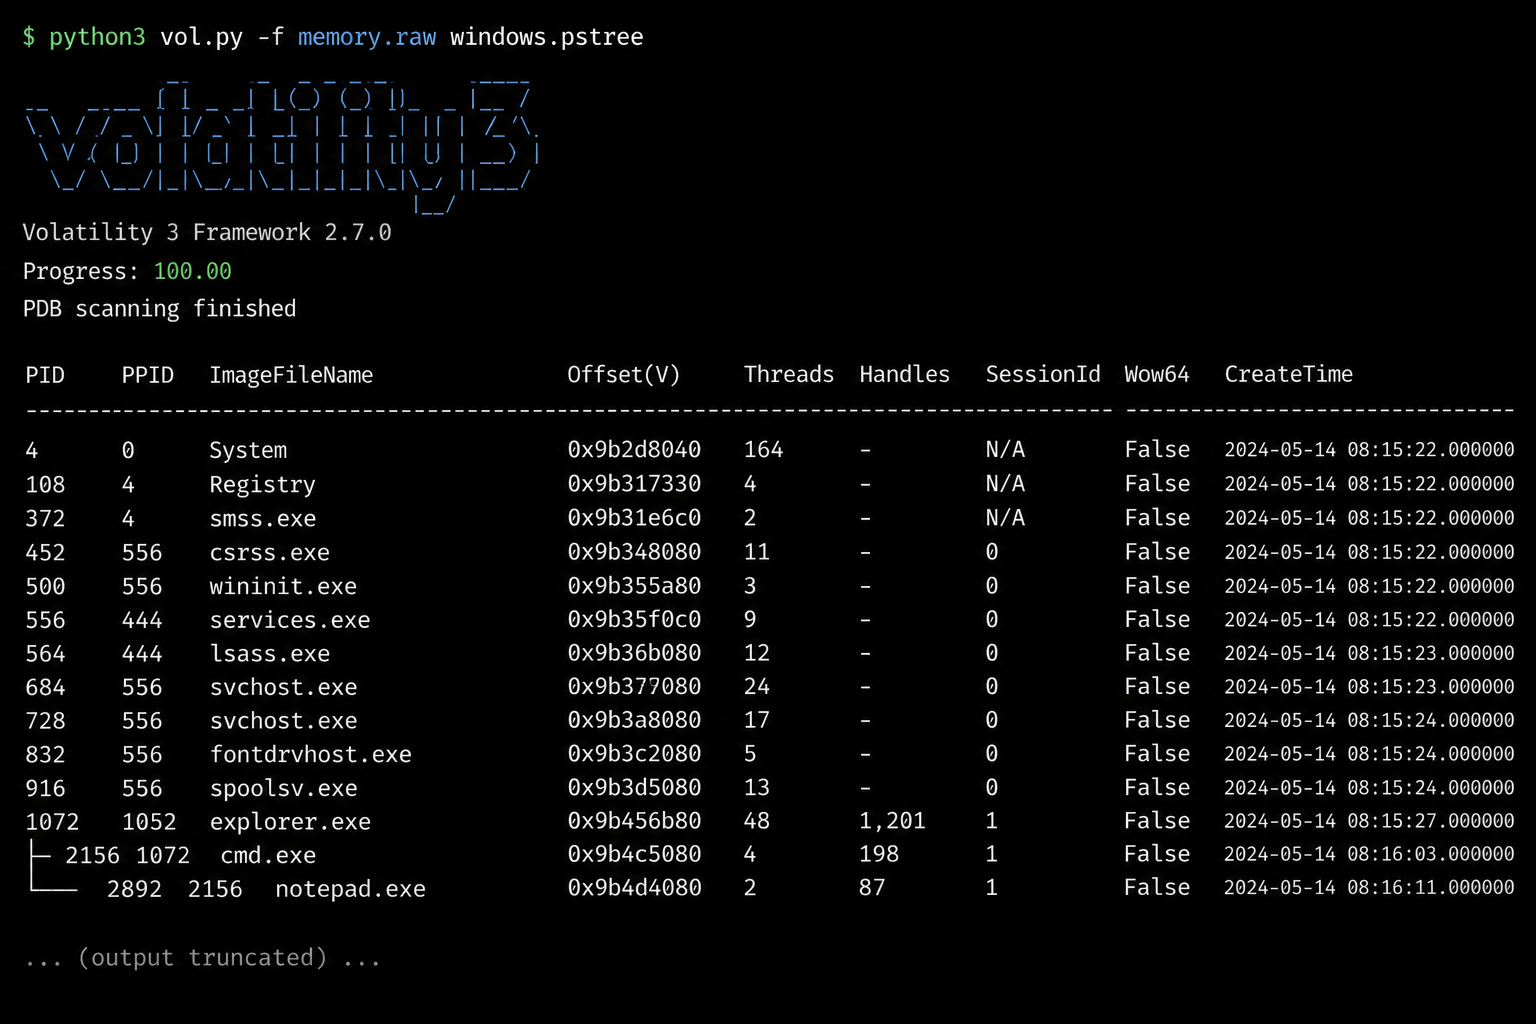Click the ImageFileName column header
1536x1024 pixels.
291,375
